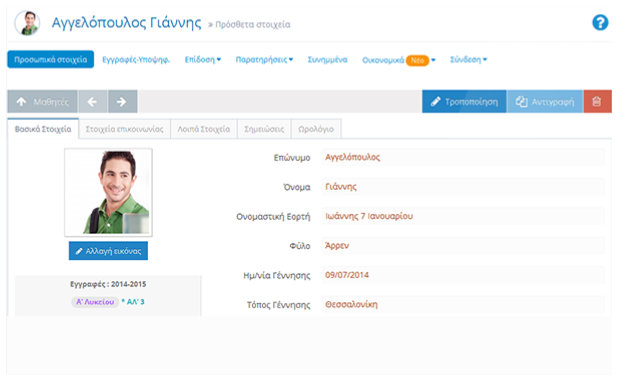618x381 pixels.
Task: Click the student name Αγγελόπουλος Γιάννης heading
Action: tap(127, 23)
